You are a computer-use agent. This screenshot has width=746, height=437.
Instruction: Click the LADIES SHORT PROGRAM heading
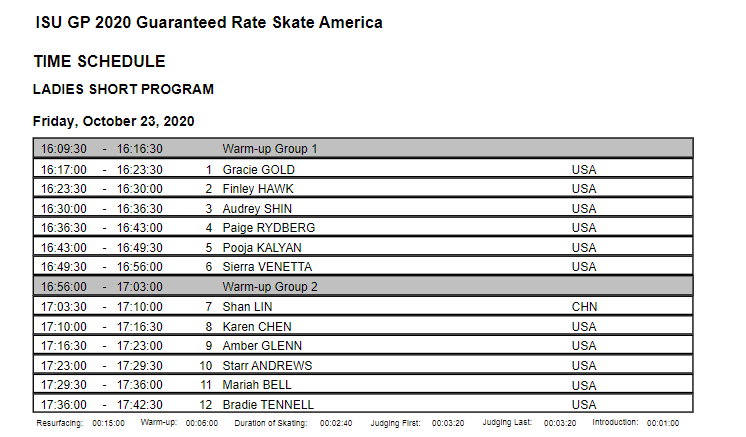point(123,89)
